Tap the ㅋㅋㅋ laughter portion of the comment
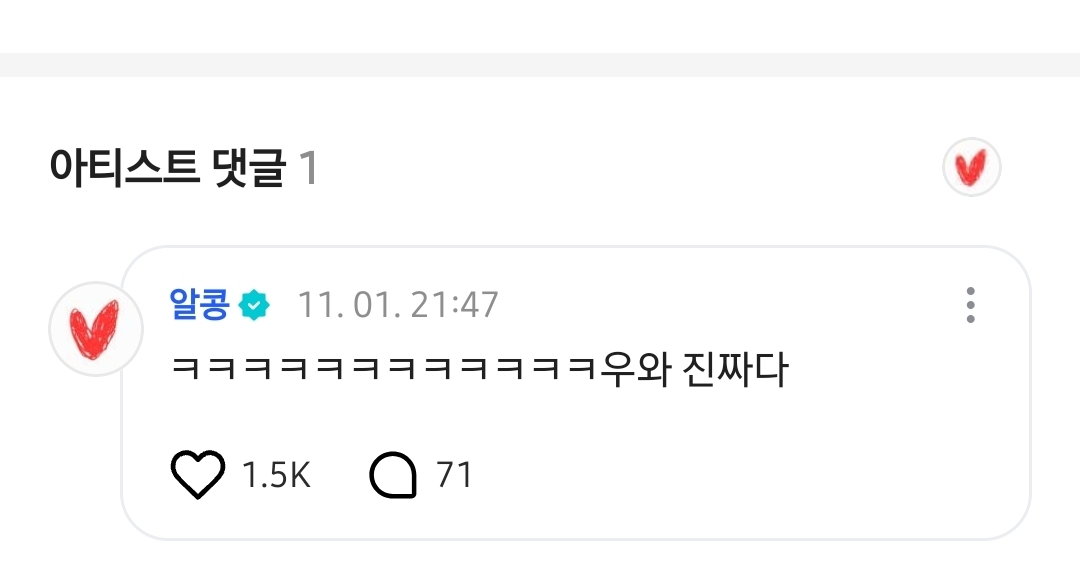The width and height of the screenshot is (1080, 579). [x=384, y=370]
